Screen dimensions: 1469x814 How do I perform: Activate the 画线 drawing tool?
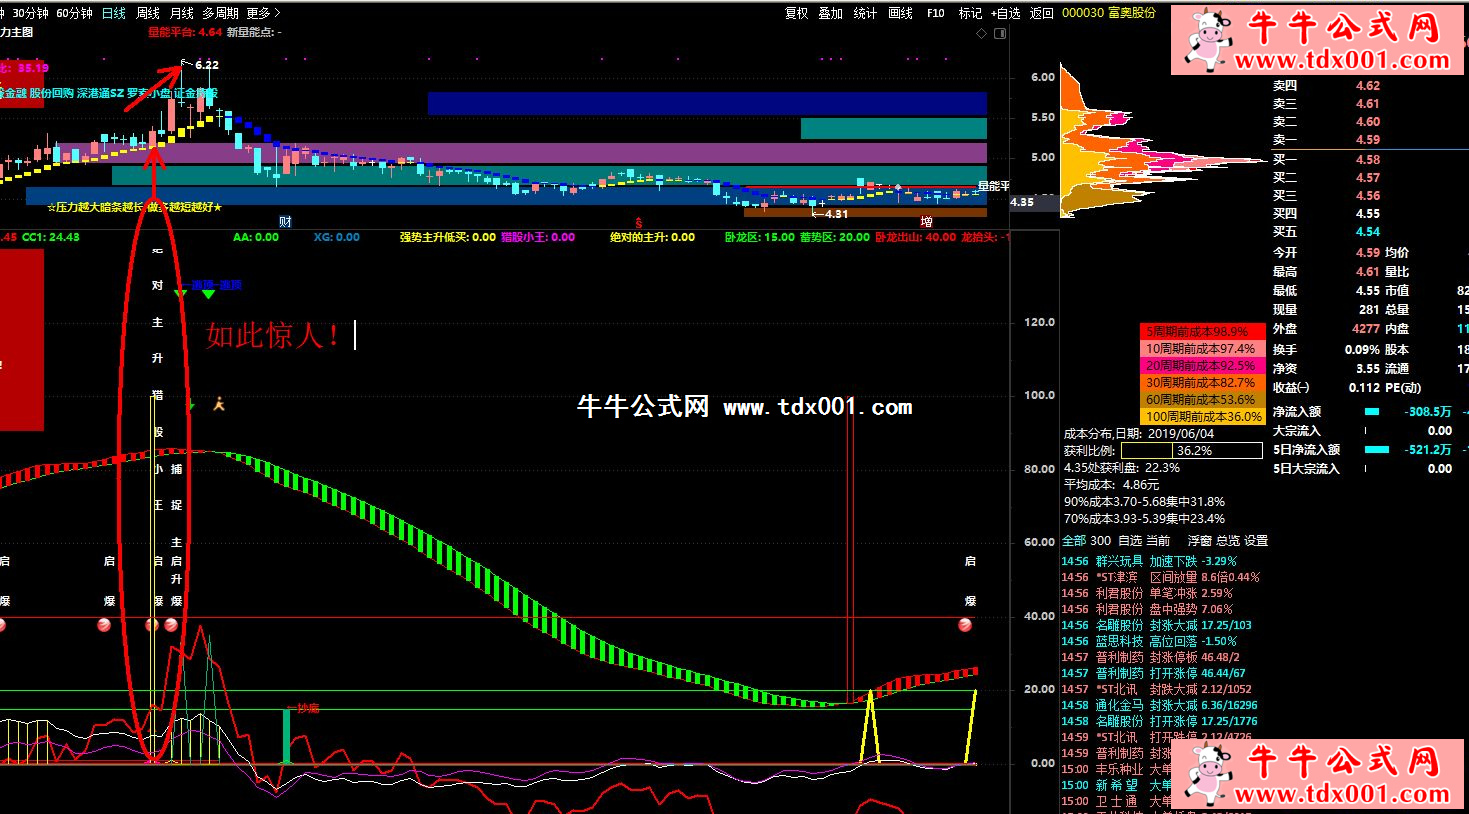(901, 13)
